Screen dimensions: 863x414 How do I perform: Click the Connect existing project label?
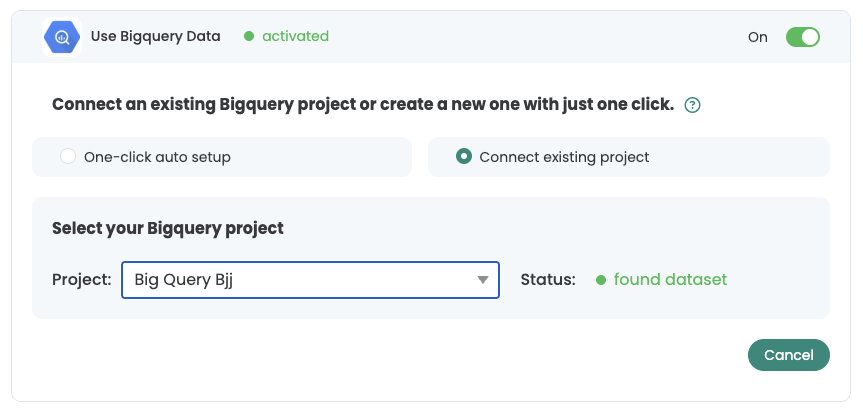point(564,157)
